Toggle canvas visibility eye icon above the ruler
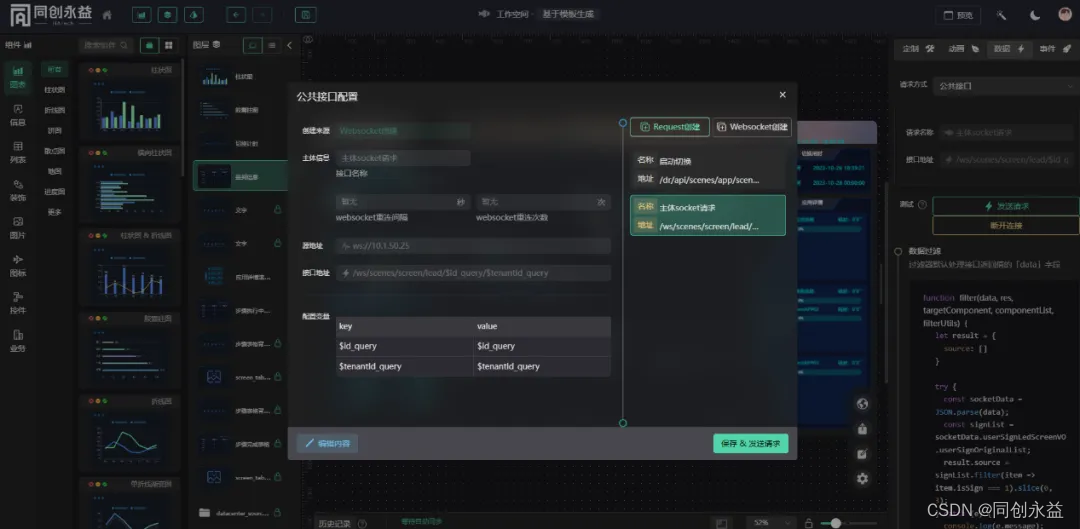 pos(309,41)
